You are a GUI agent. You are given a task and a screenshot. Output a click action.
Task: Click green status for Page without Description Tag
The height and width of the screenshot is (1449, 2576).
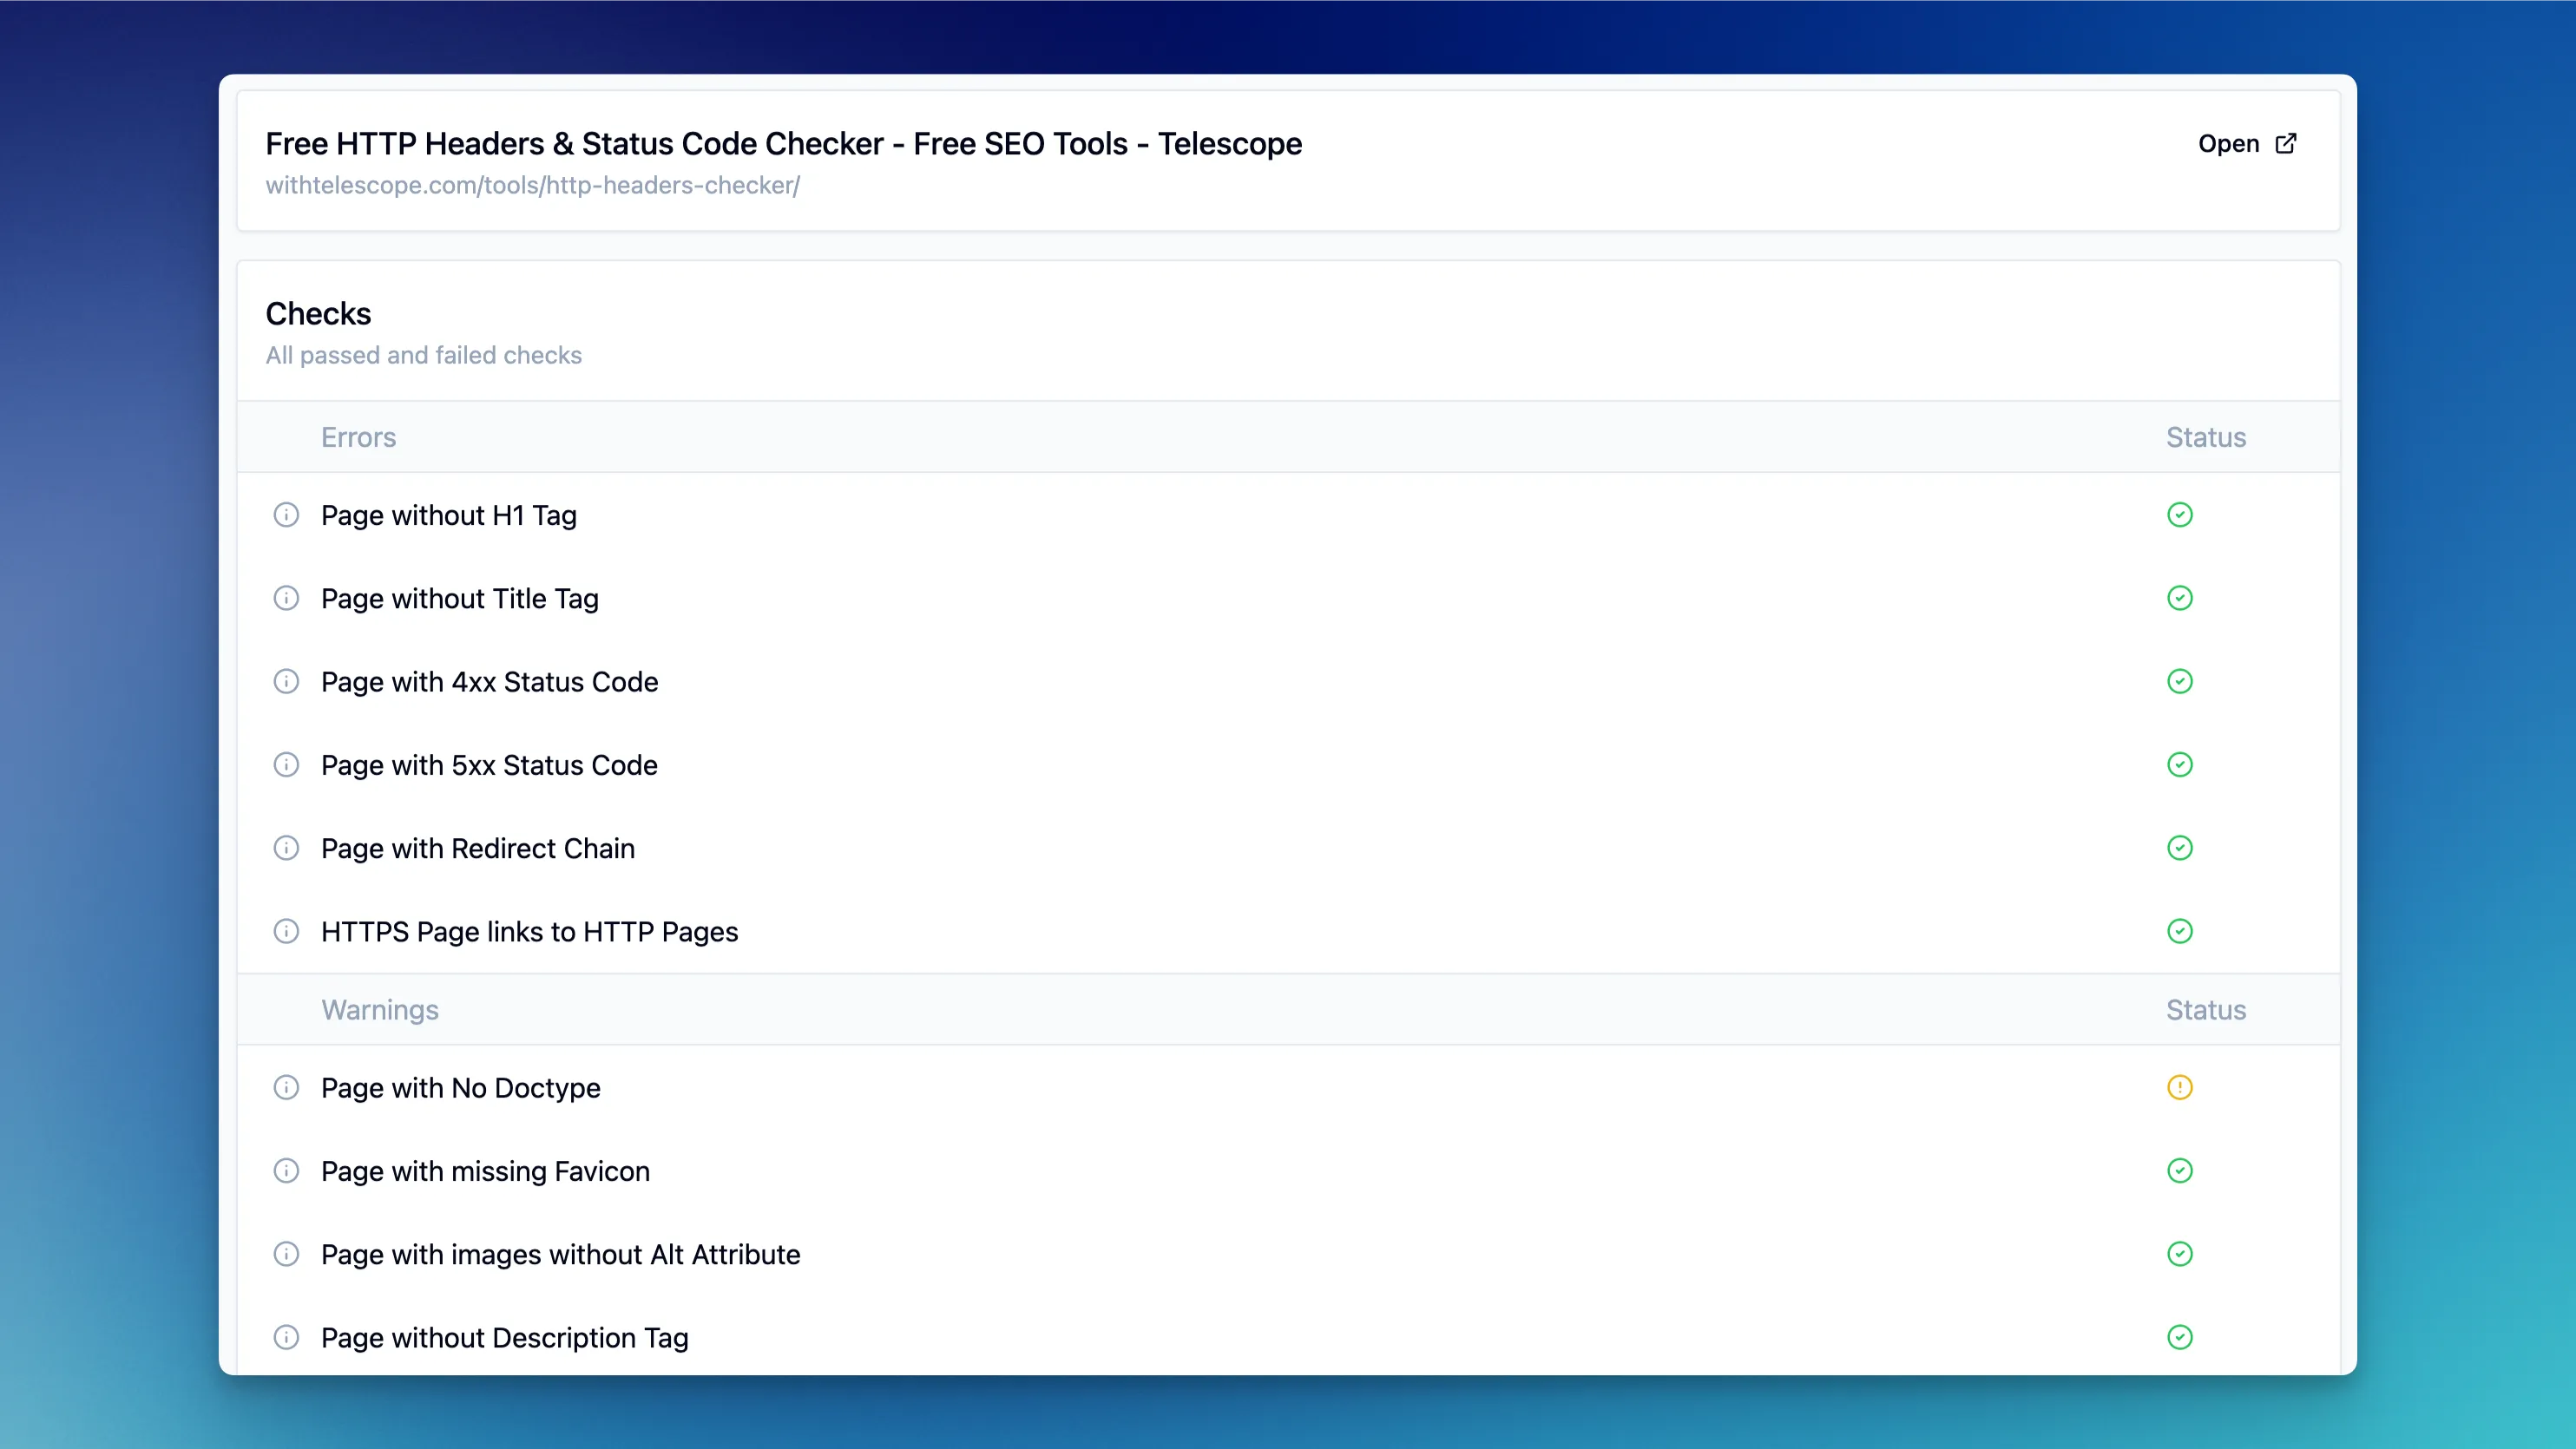pos(2179,1338)
